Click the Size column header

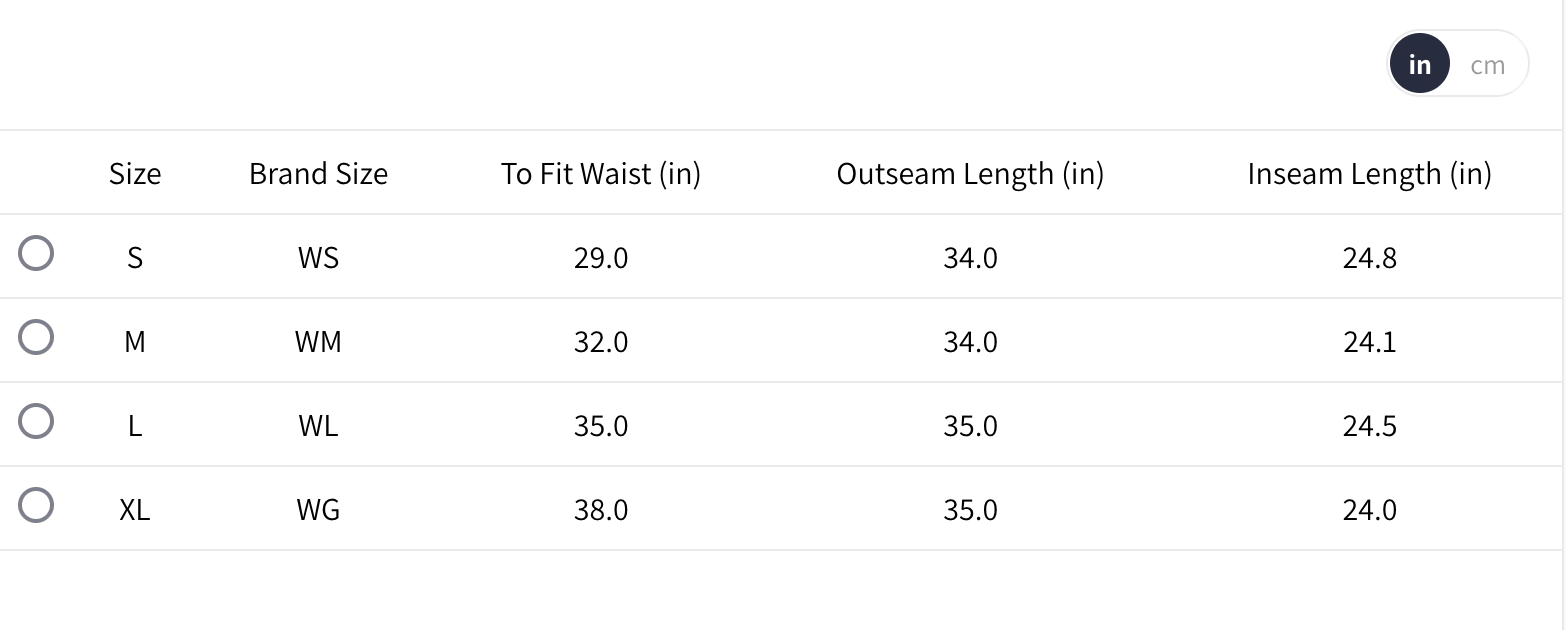tap(135, 174)
